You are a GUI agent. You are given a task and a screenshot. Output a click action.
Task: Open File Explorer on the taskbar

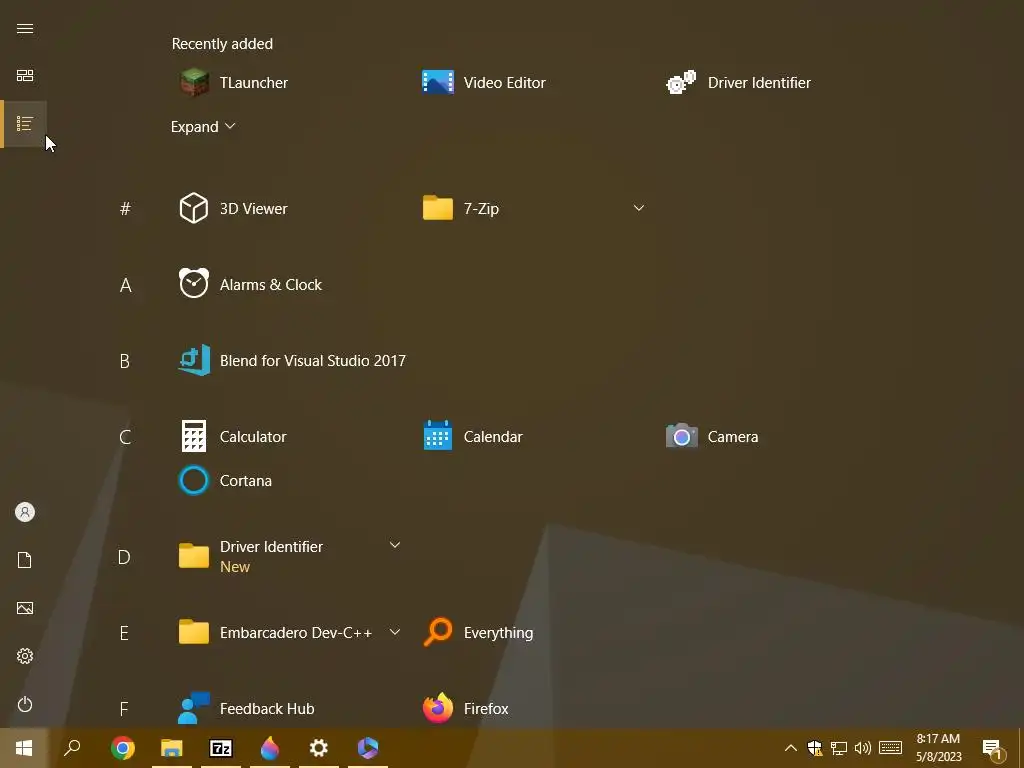point(172,748)
